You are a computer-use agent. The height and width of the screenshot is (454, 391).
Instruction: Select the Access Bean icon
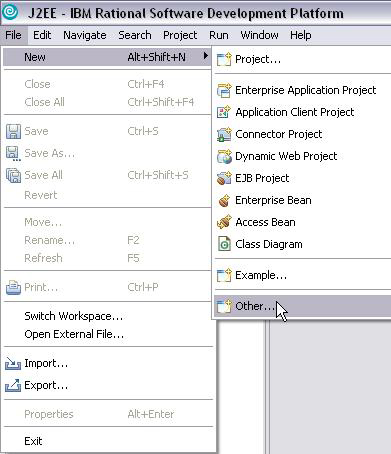click(x=224, y=222)
